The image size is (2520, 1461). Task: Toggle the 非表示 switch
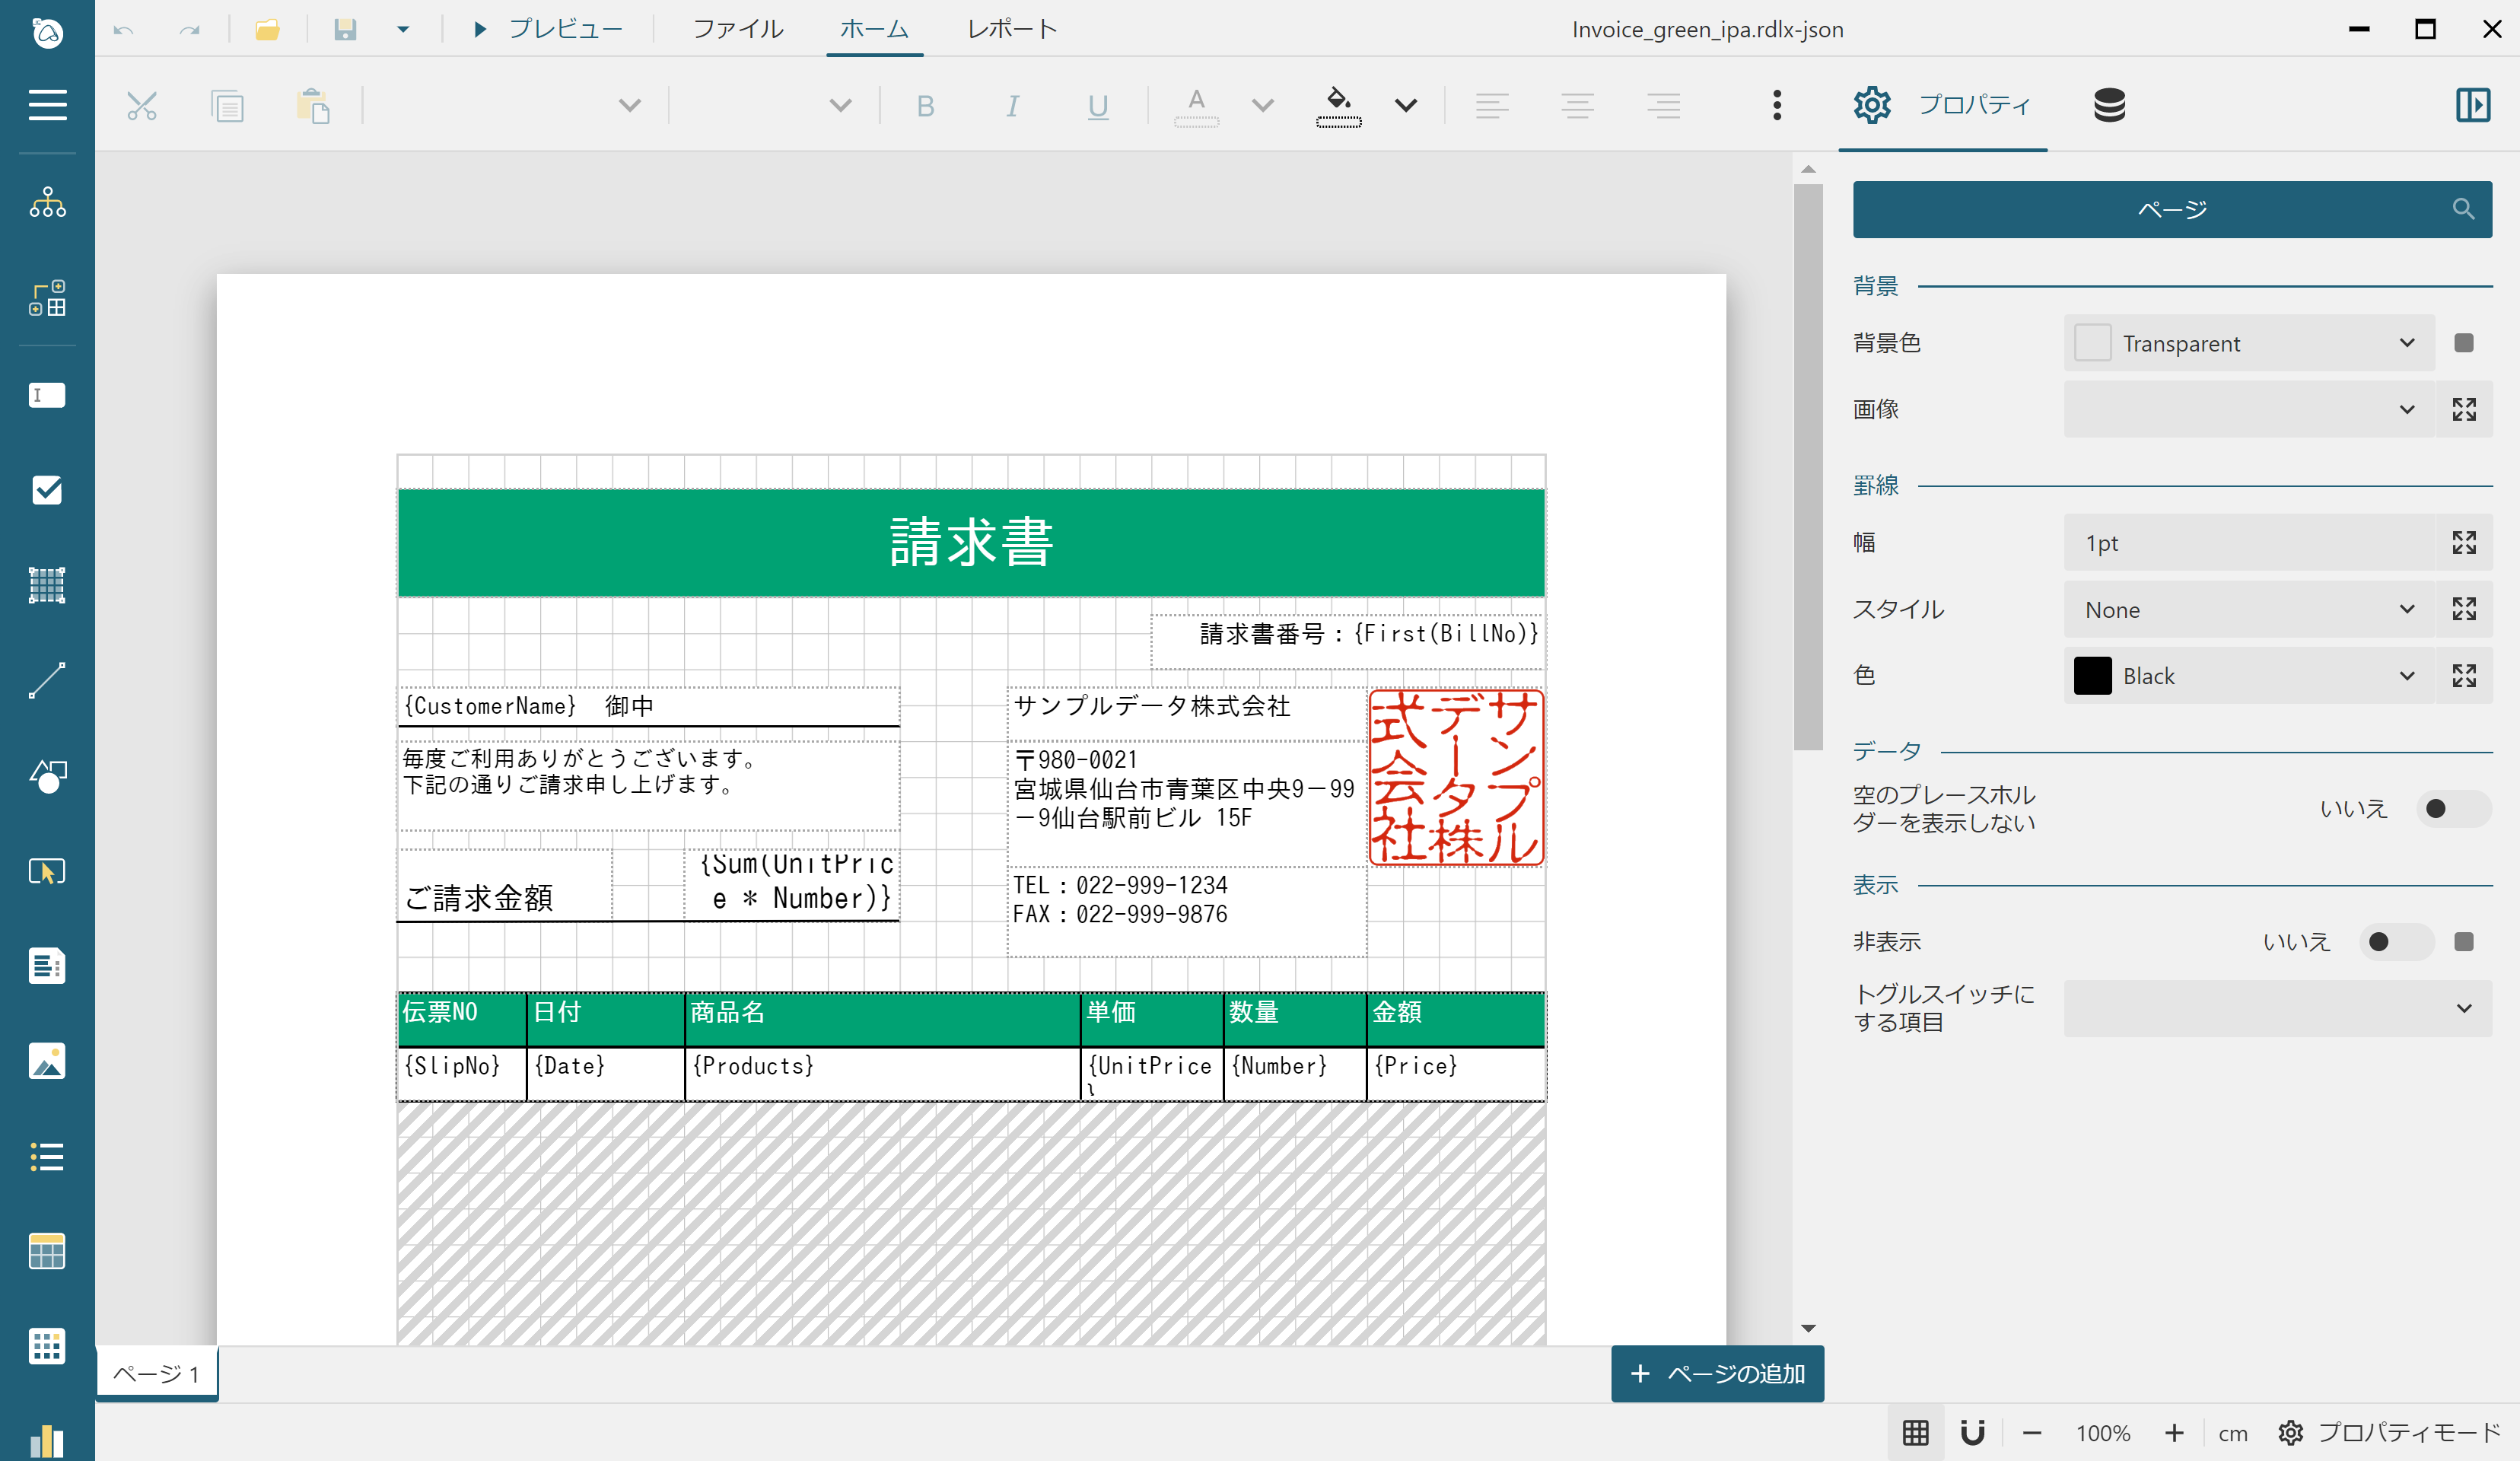coord(2396,942)
